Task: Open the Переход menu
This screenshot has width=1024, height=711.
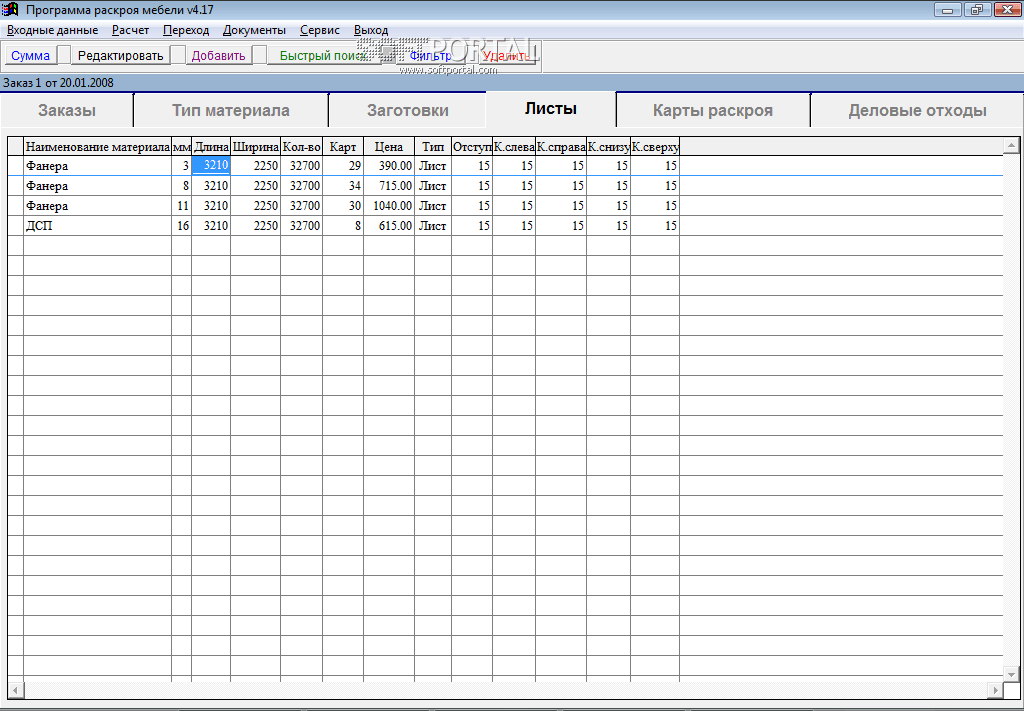Action: coord(186,30)
